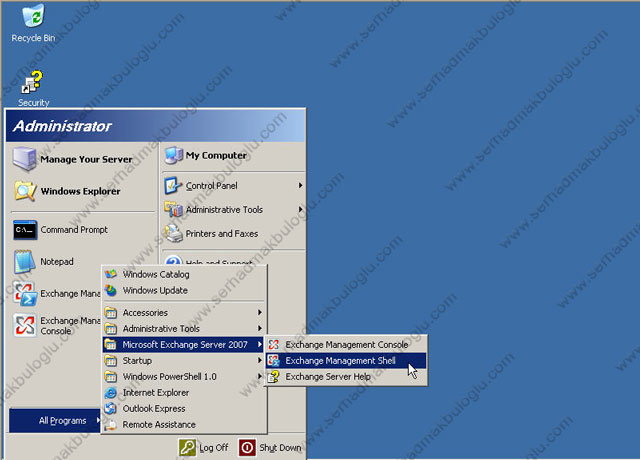Expand Administrative Tools arrow in All Programs
The height and width of the screenshot is (460, 640).
click(260, 328)
